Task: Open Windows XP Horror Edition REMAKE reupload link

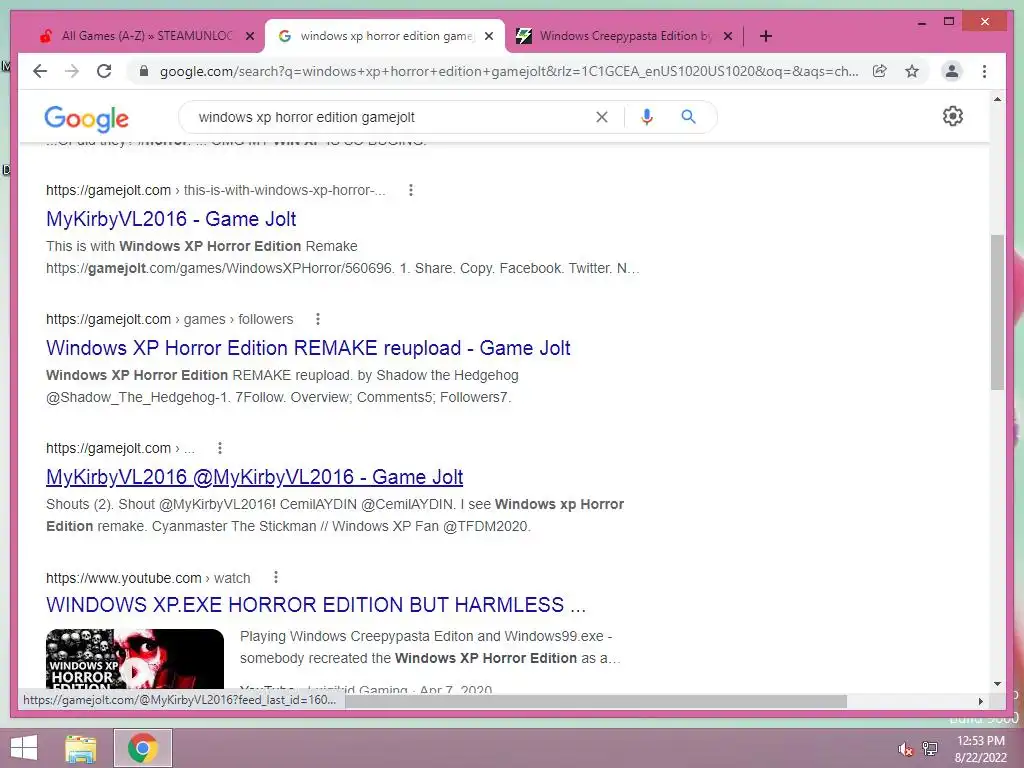Action: point(308,348)
